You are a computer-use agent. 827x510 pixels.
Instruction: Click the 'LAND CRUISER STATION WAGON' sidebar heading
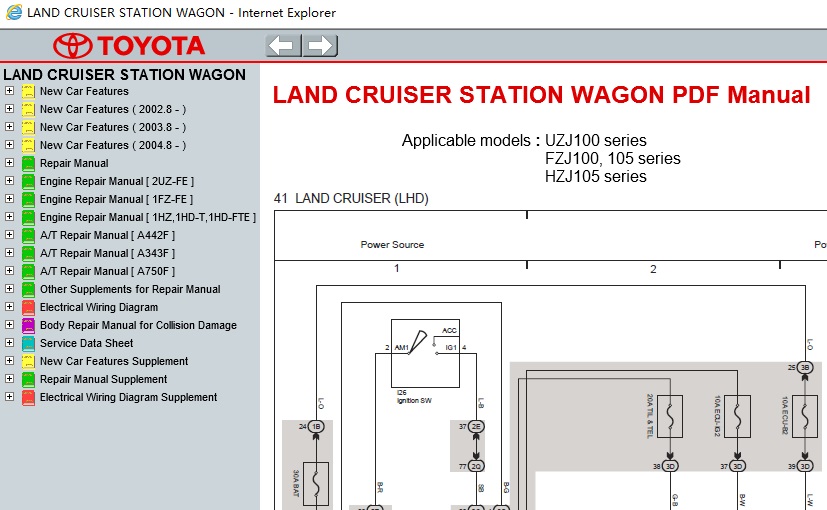tap(124, 74)
